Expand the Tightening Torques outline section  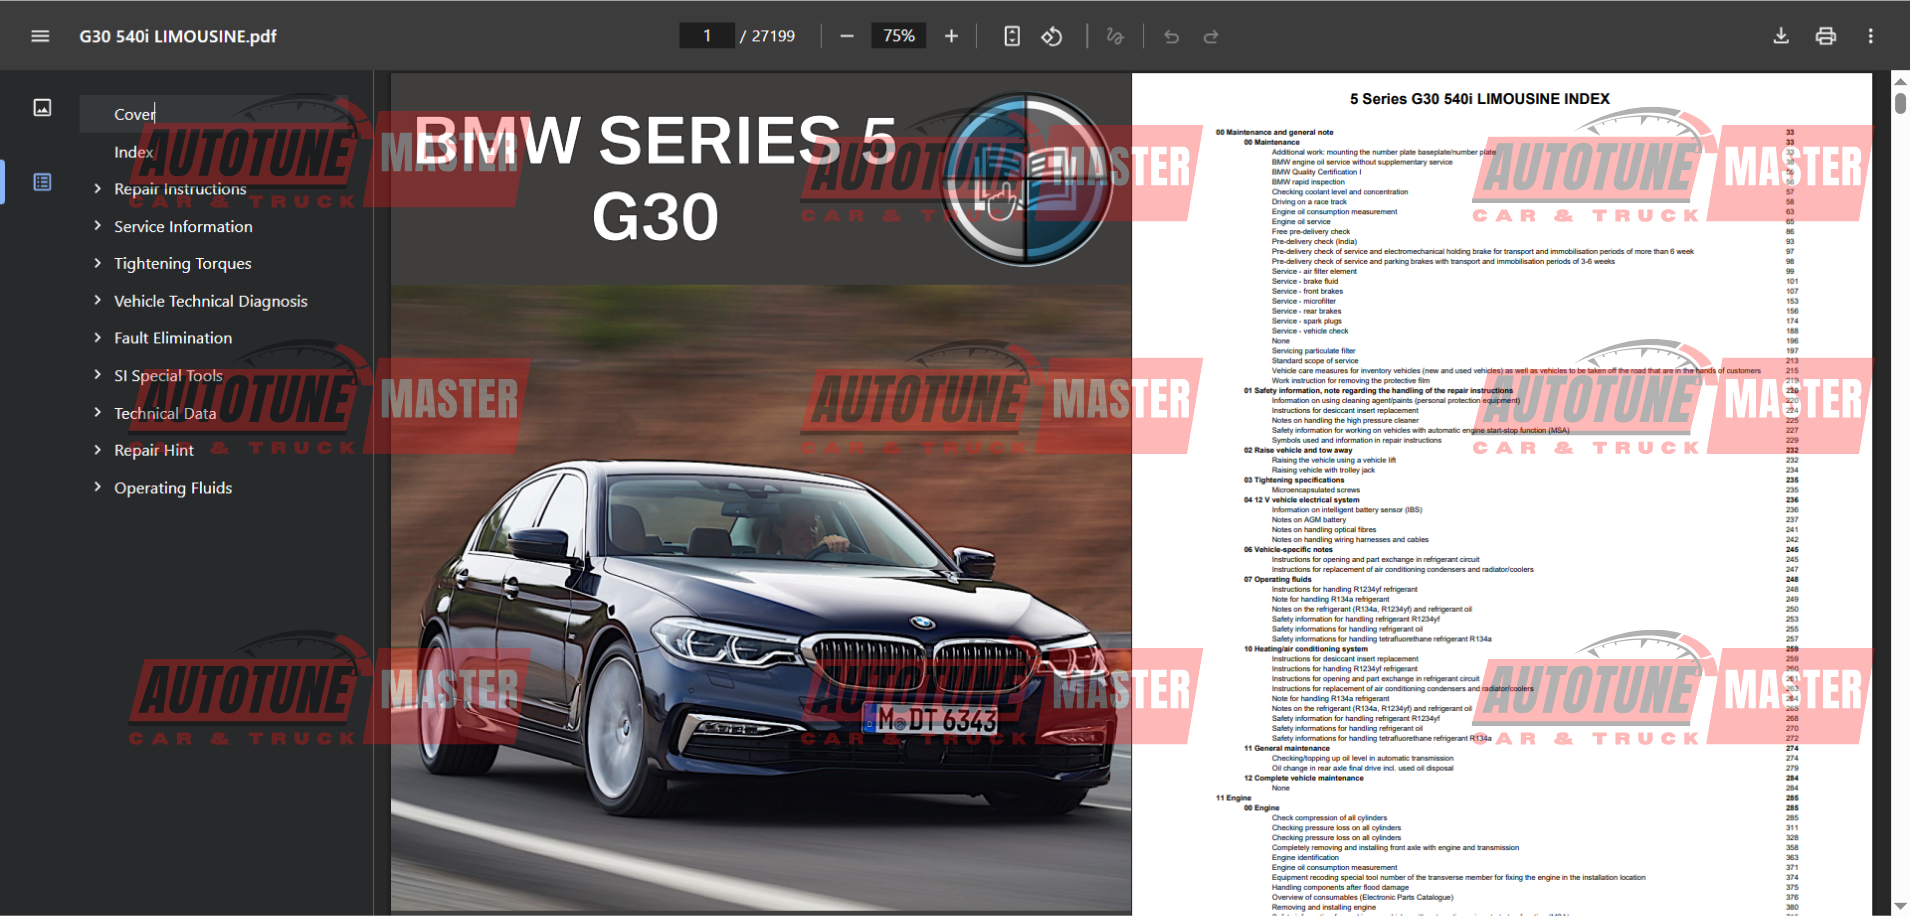pos(97,263)
